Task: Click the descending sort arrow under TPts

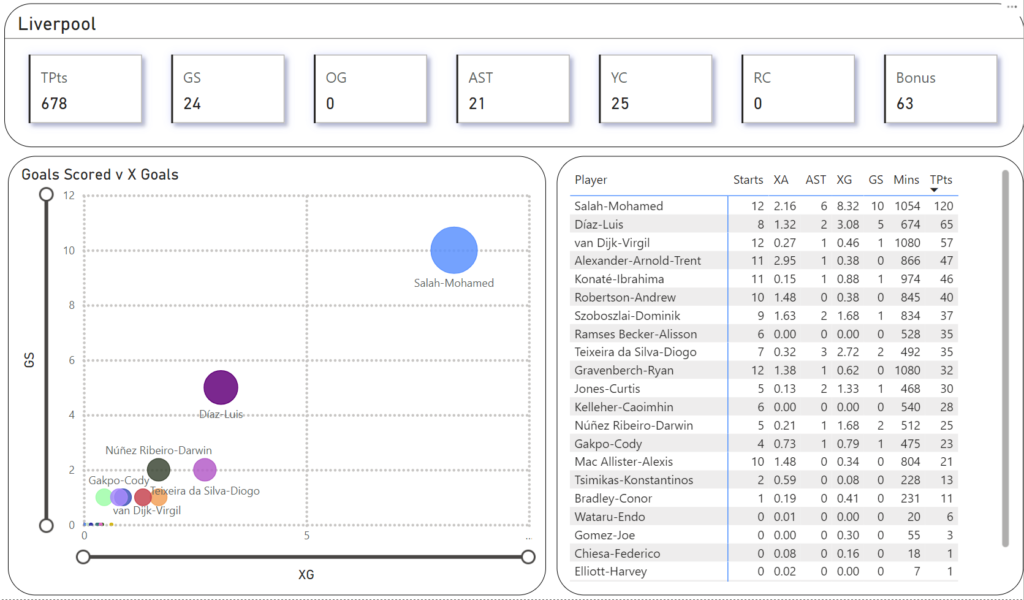Action: tap(935, 190)
